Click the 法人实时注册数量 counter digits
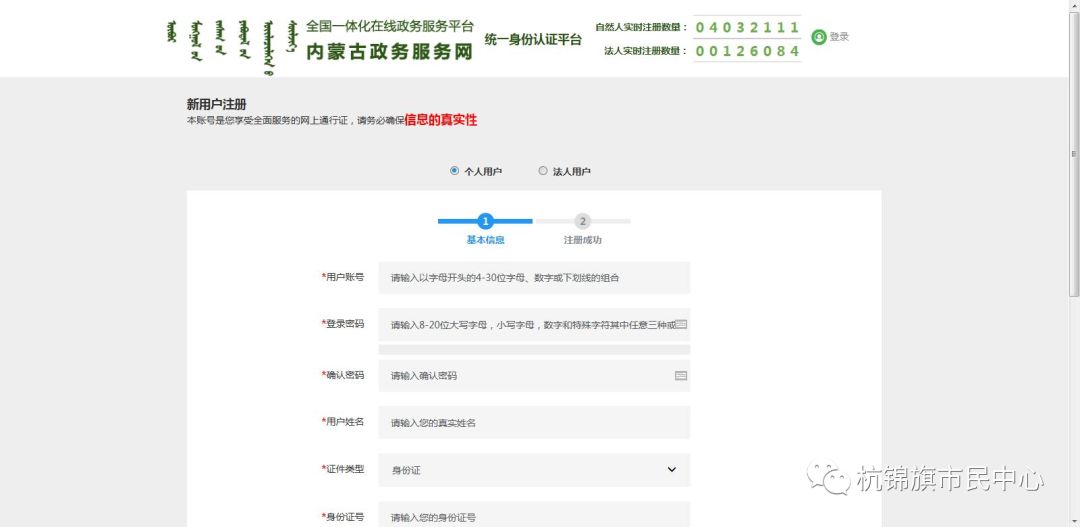 [747, 51]
